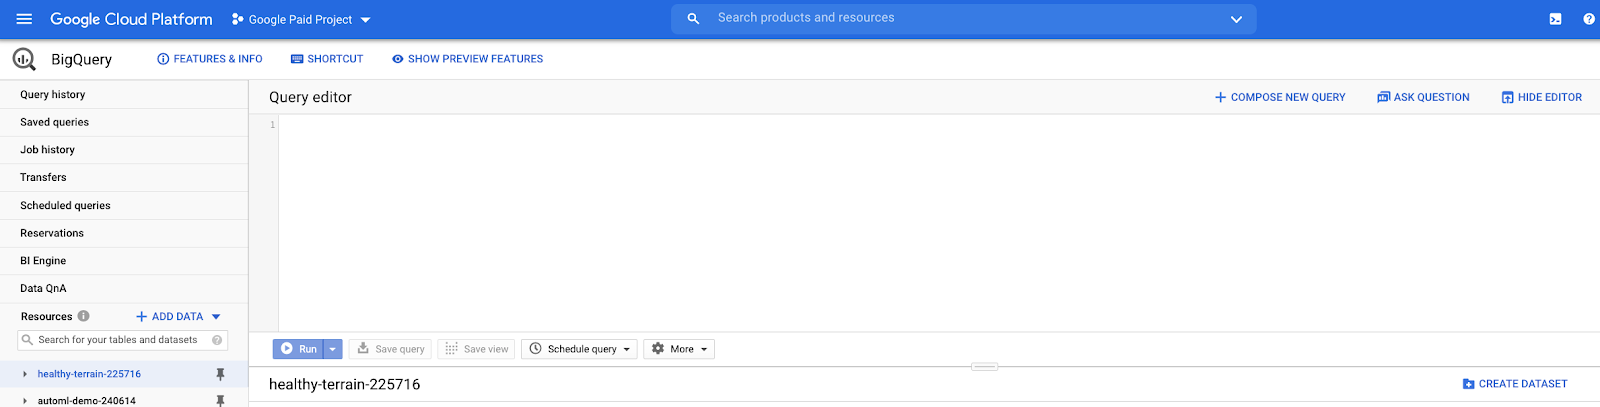
Task: Click the BigQuery logo icon
Action: click(x=24, y=59)
